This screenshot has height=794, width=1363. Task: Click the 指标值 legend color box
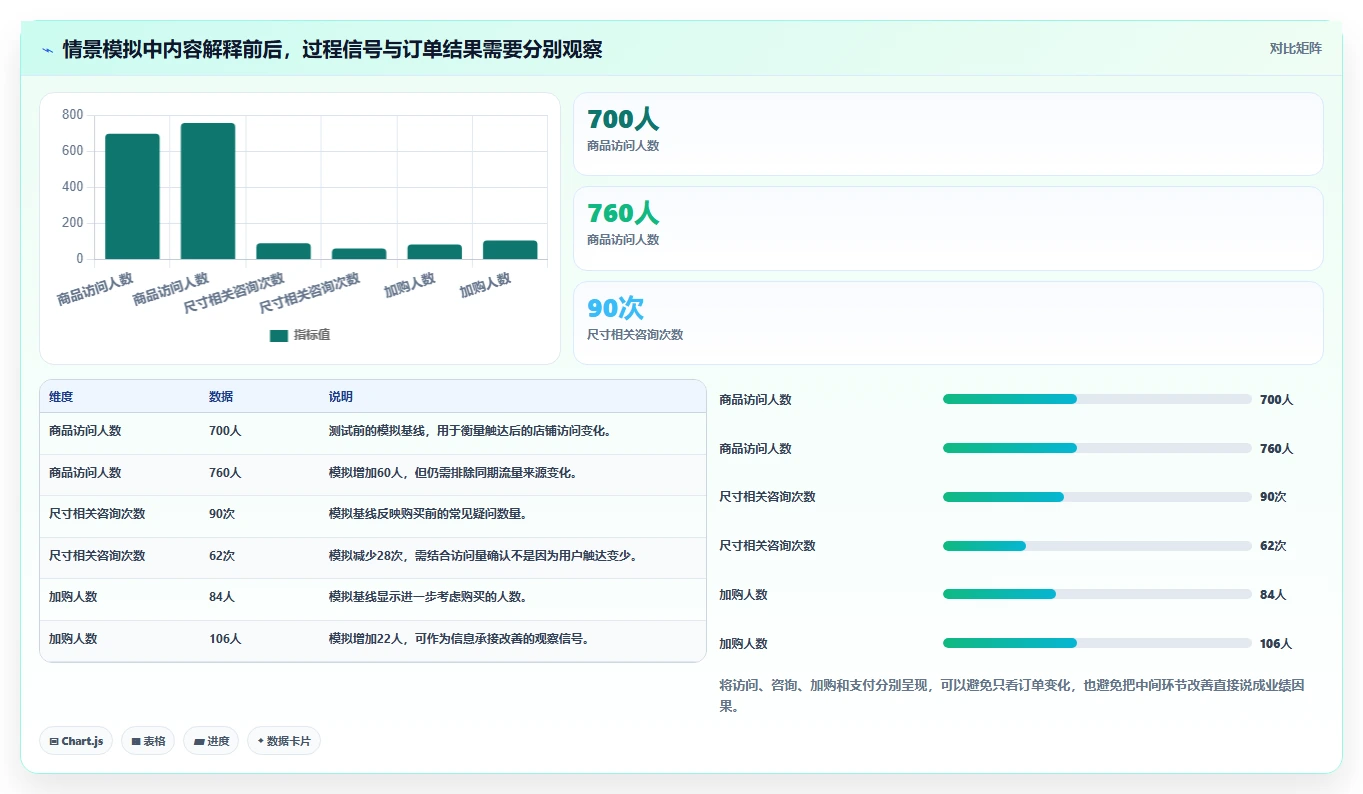(x=279, y=335)
